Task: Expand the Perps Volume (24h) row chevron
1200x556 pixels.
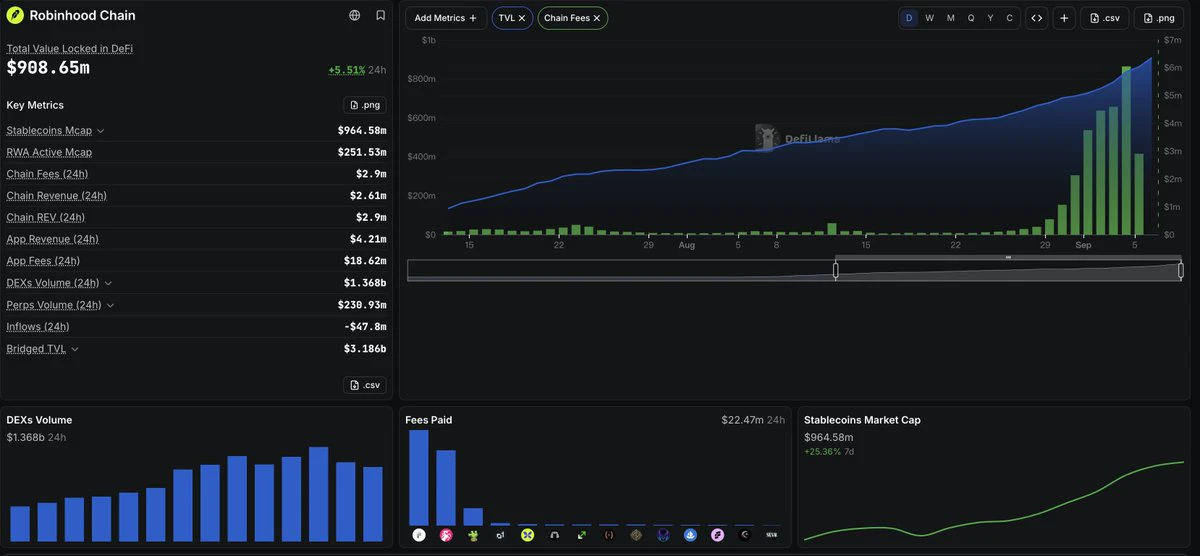Action: coord(110,305)
